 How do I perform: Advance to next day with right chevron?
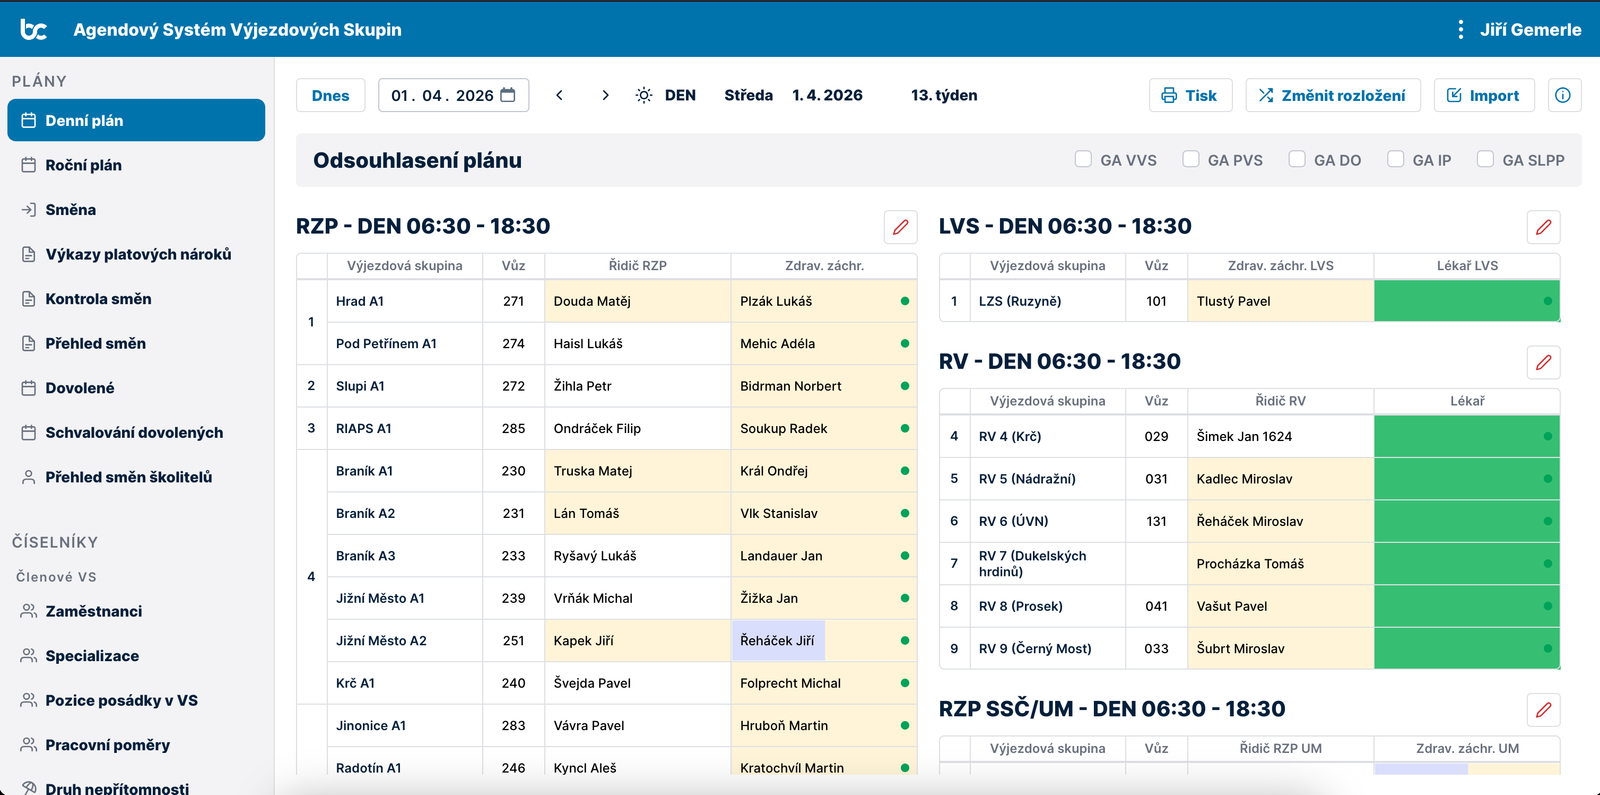point(605,96)
